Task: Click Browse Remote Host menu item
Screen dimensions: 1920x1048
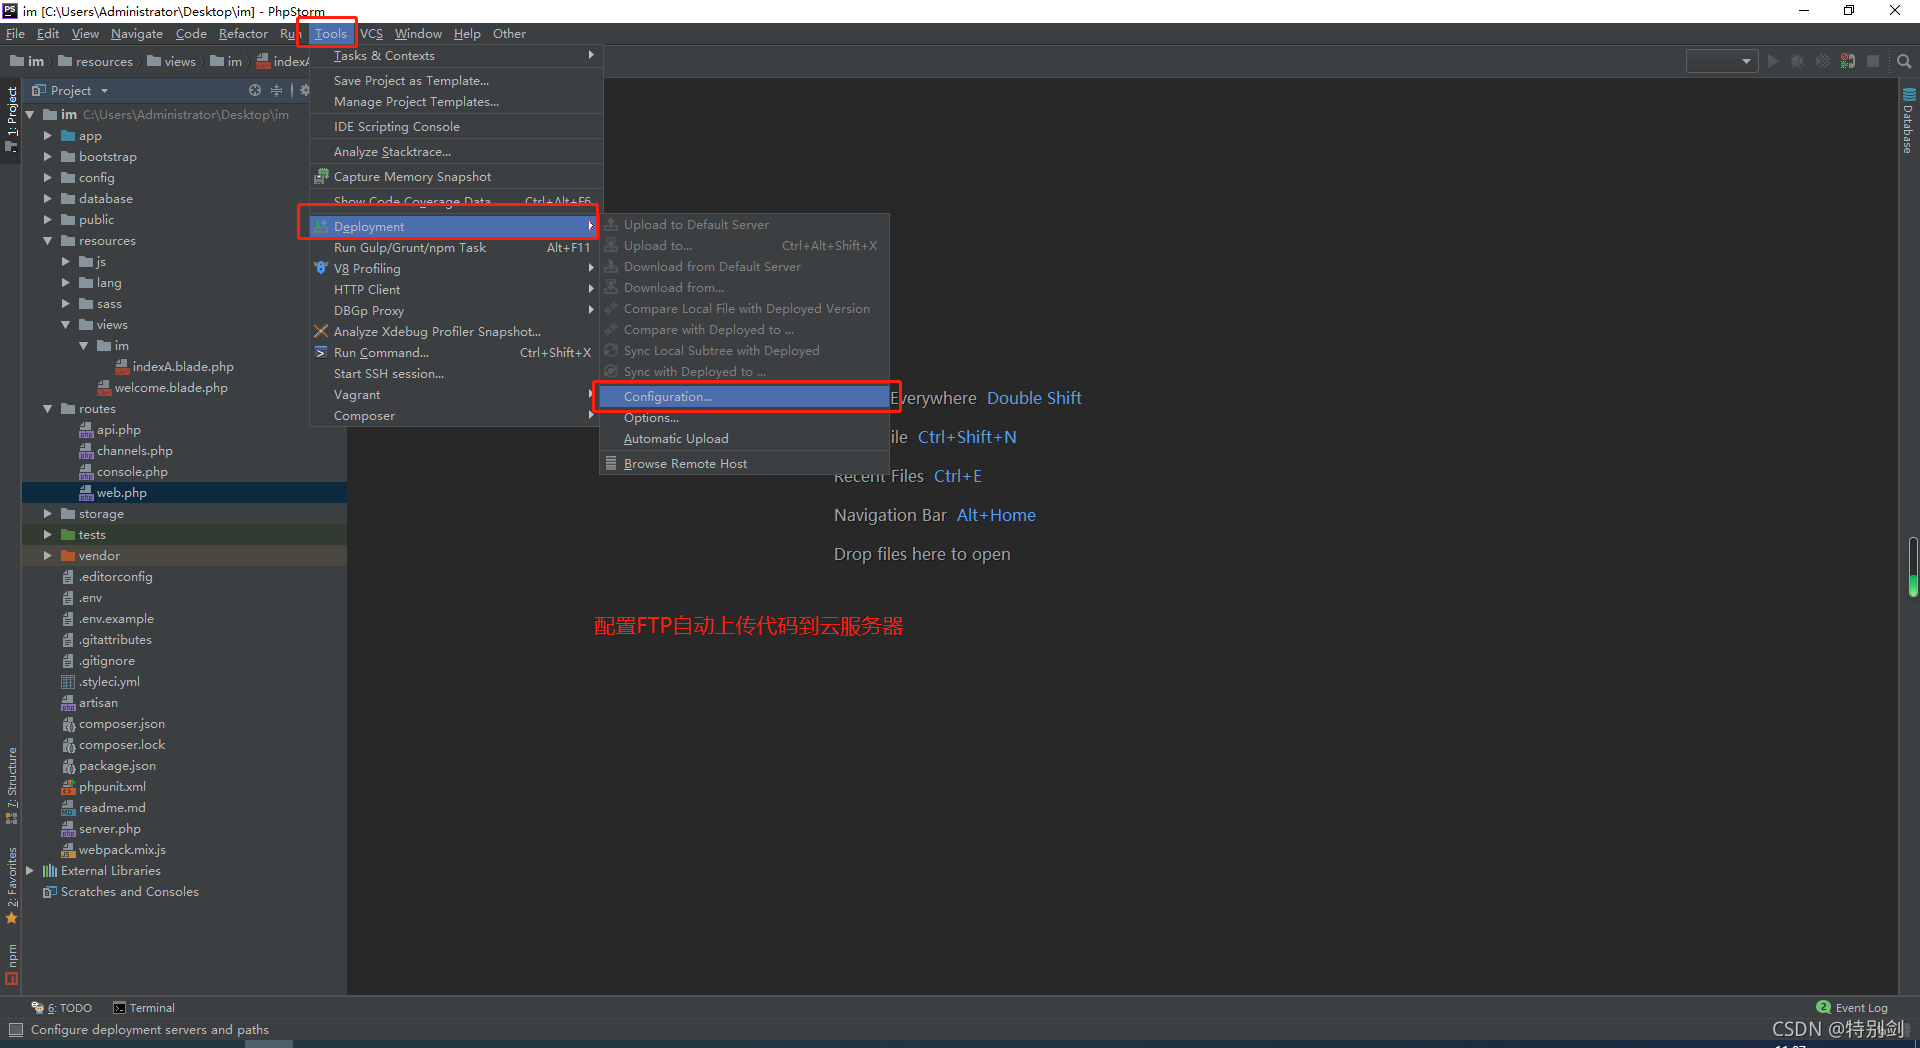Action: [744, 464]
